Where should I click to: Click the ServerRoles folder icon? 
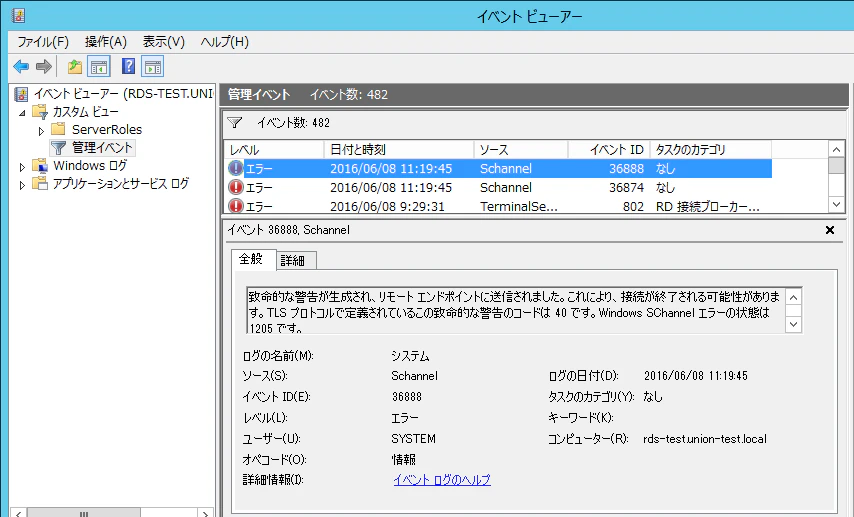coord(58,129)
